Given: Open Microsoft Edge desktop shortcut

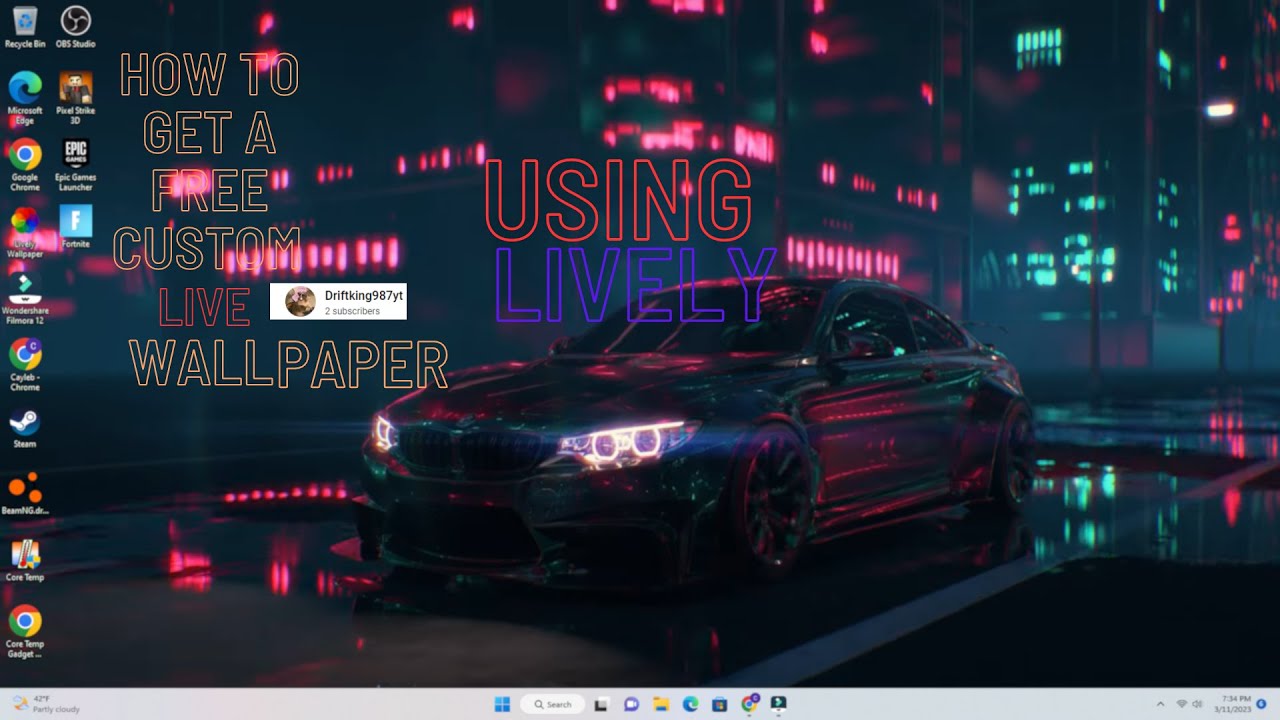Looking at the screenshot, I should [25, 97].
